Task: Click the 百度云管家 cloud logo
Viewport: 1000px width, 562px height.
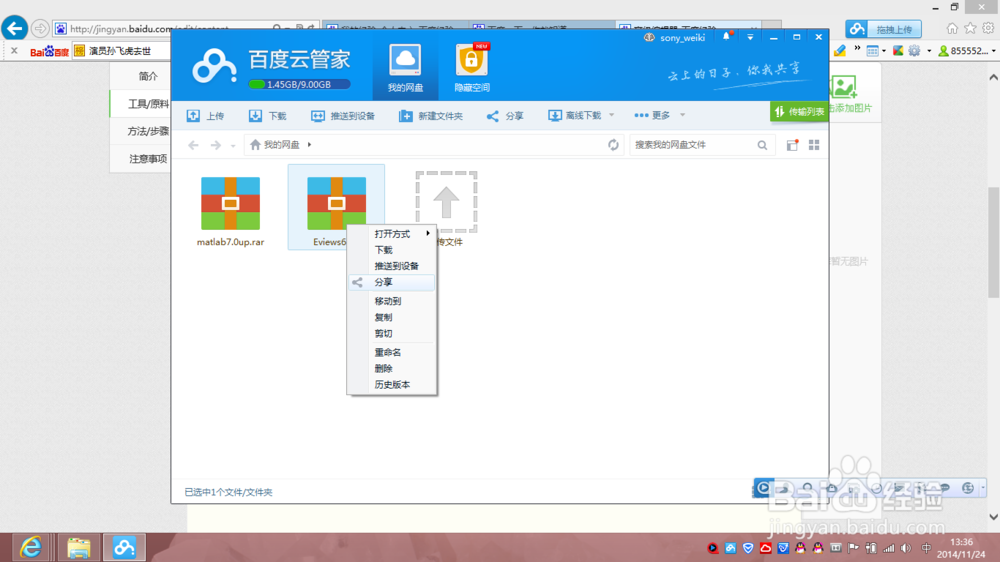Action: click(214, 66)
